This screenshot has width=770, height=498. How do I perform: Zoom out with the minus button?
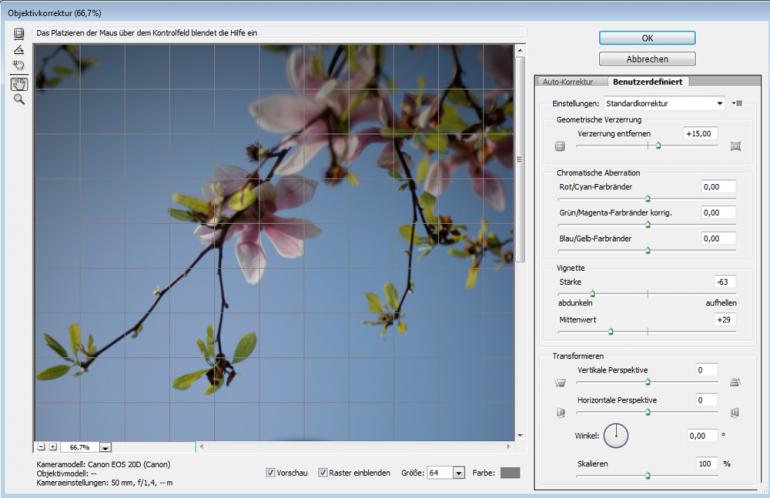click(41, 447)
